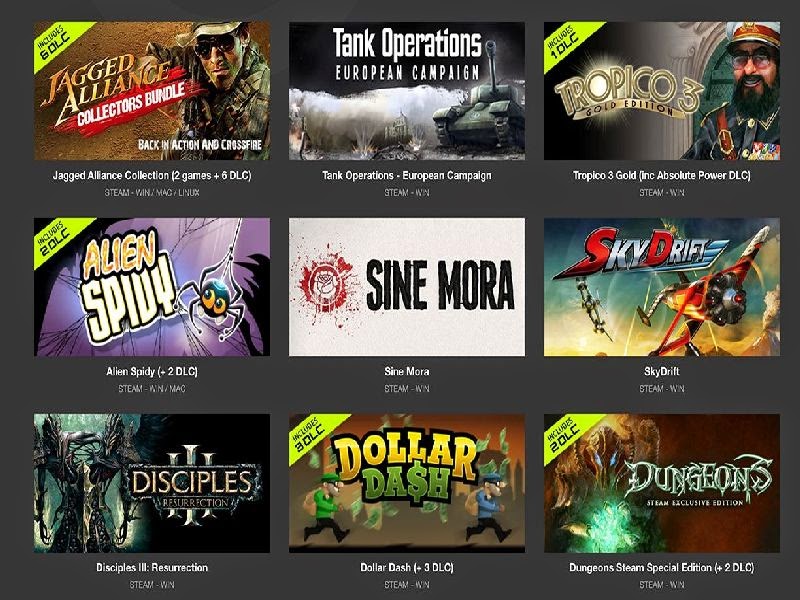
Task: Open the Dungeons Steam Exclusive Edition artwork
Action: (662, 483)
